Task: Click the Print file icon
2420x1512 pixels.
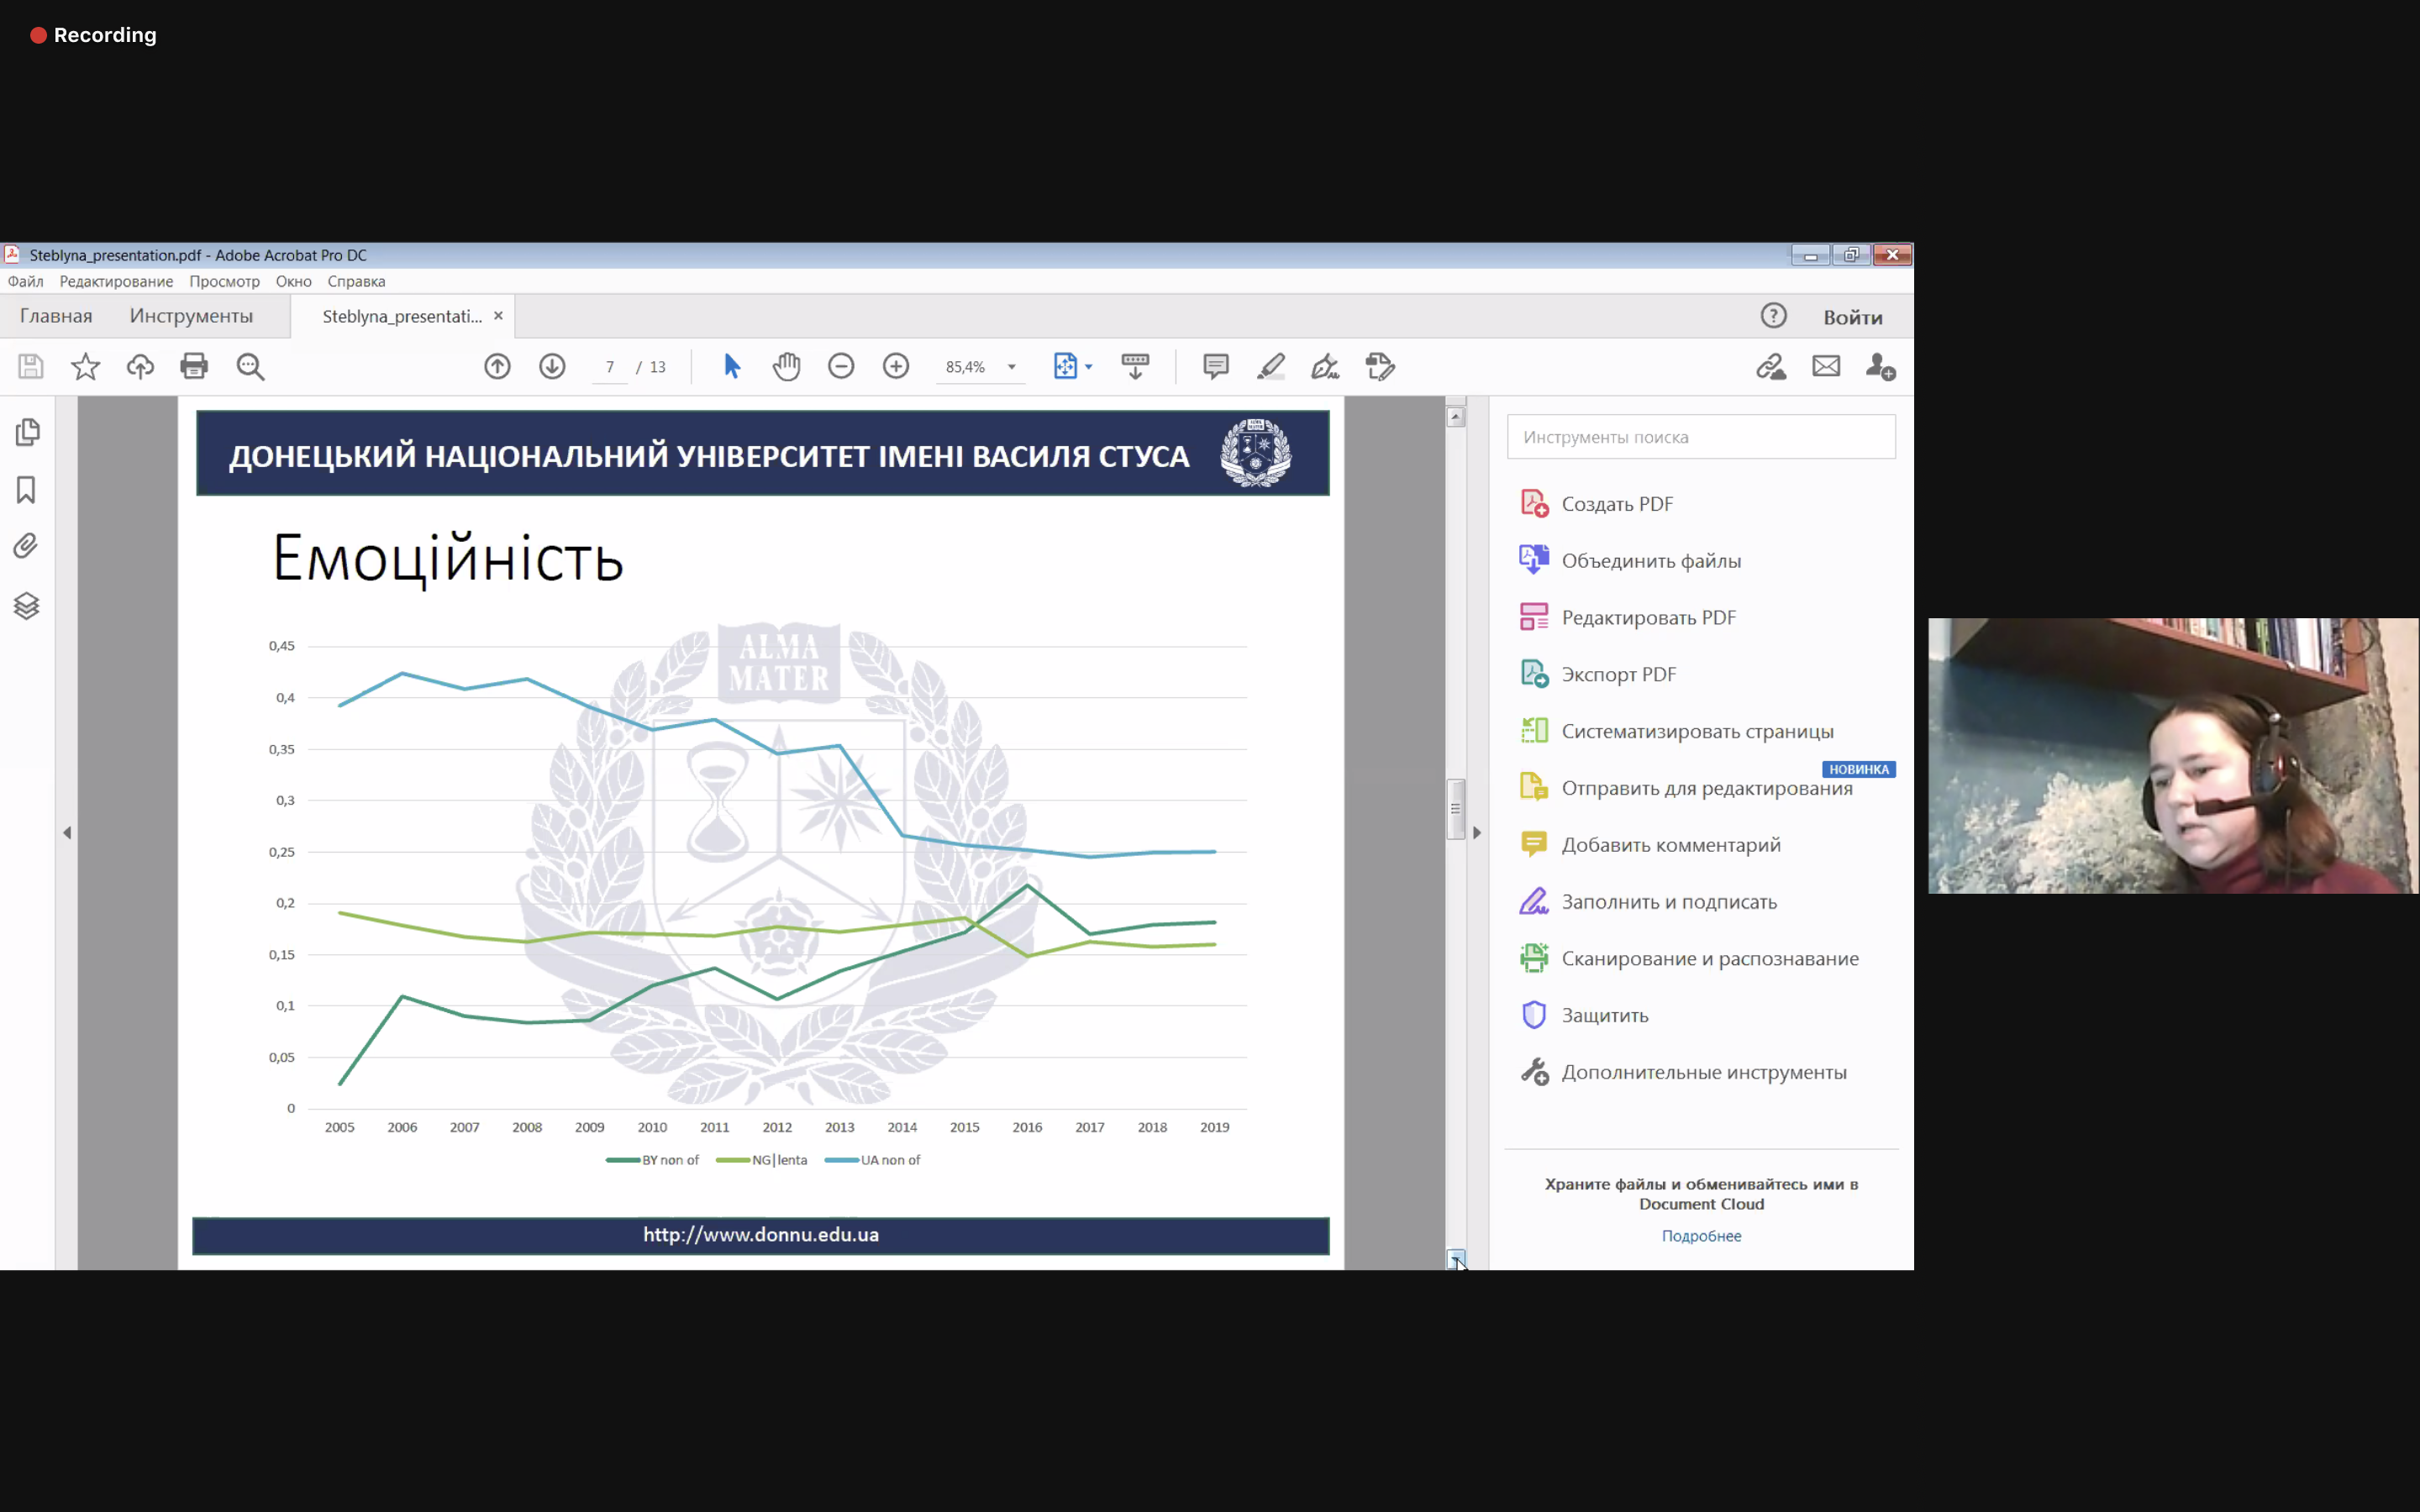Action: click(194, 366)
